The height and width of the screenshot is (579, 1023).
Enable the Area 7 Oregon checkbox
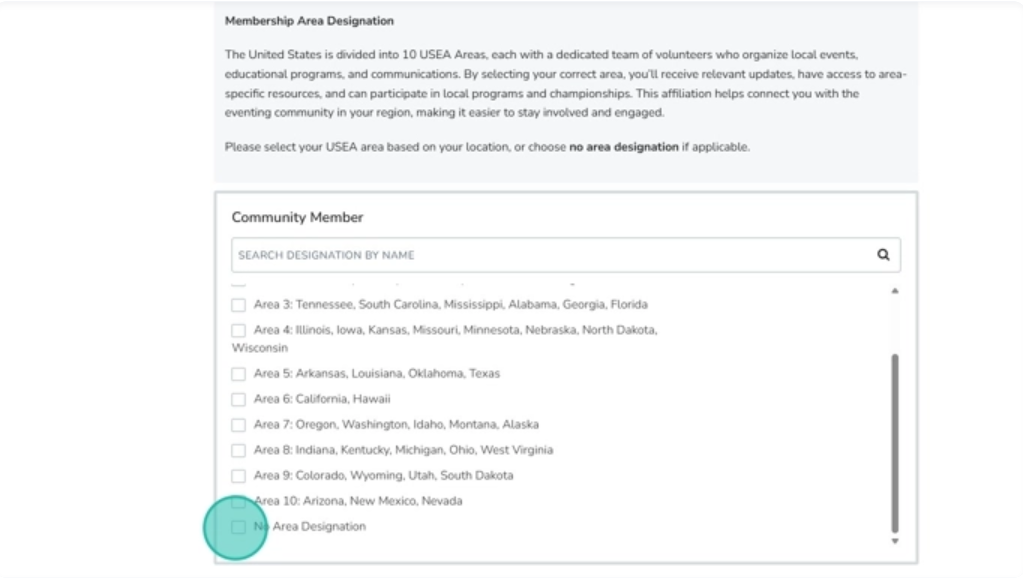239,425
